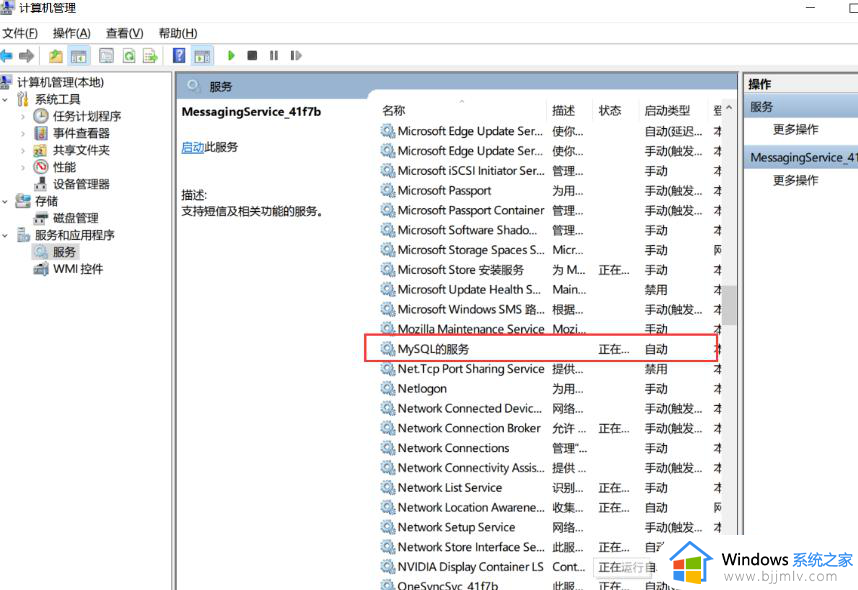Open the Help question mark icon
858x590 pixels.
pos(179,55)
